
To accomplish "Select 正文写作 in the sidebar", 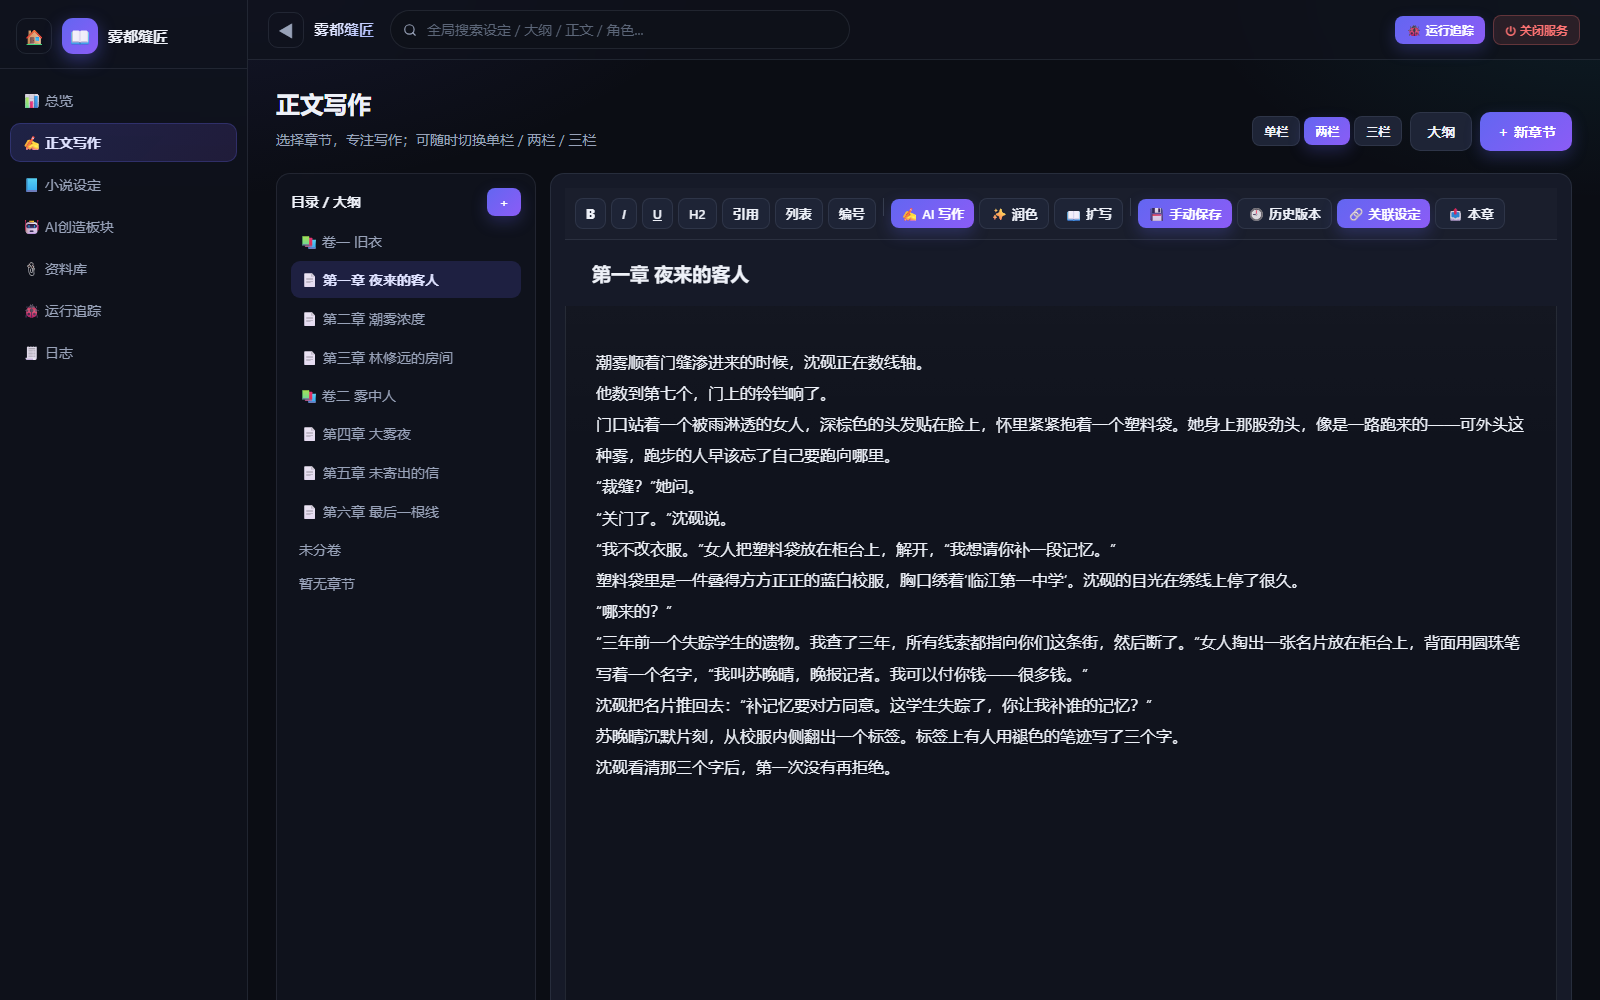I will click(123, 143).
